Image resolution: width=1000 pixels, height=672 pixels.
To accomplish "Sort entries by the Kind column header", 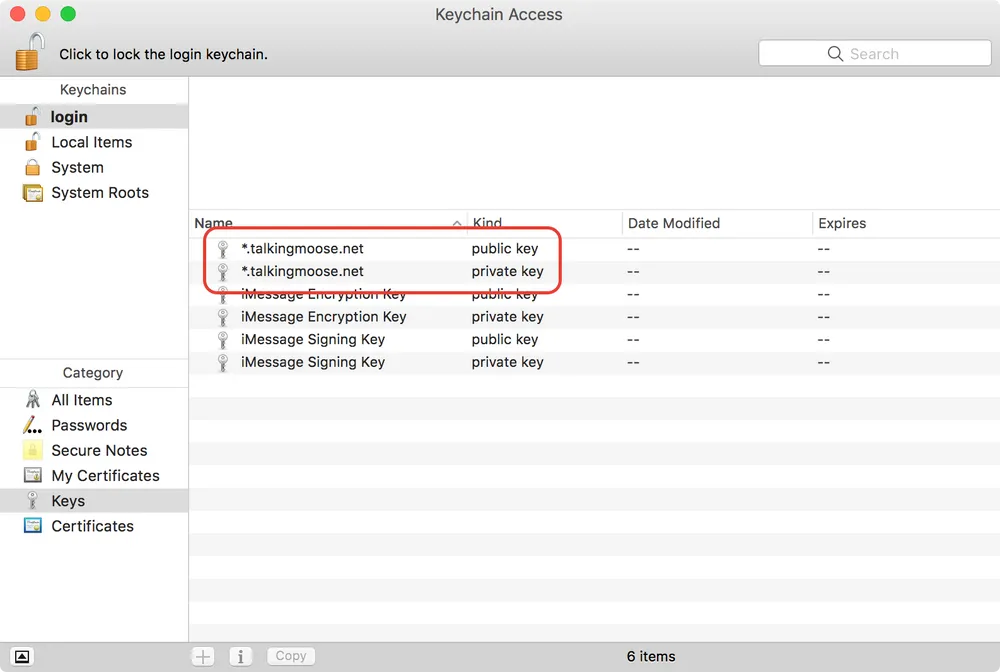I will [487, 223].
